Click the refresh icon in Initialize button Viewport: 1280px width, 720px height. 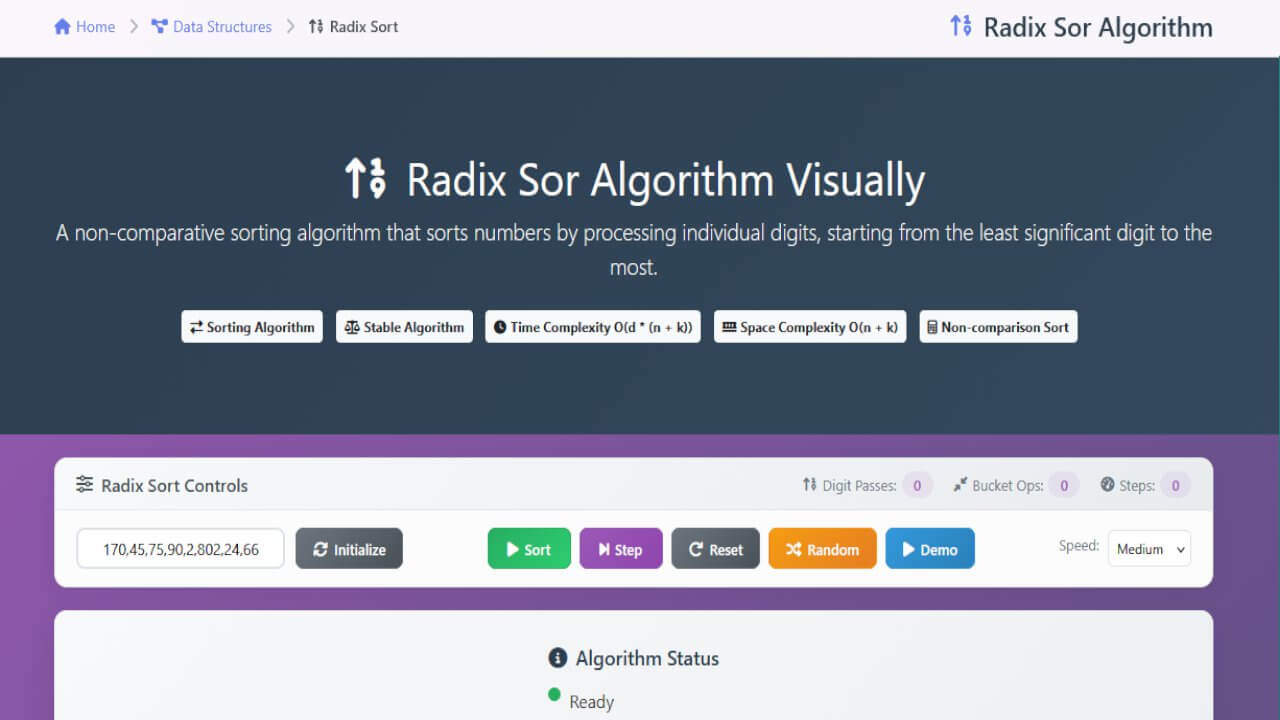tap(320, 549)
